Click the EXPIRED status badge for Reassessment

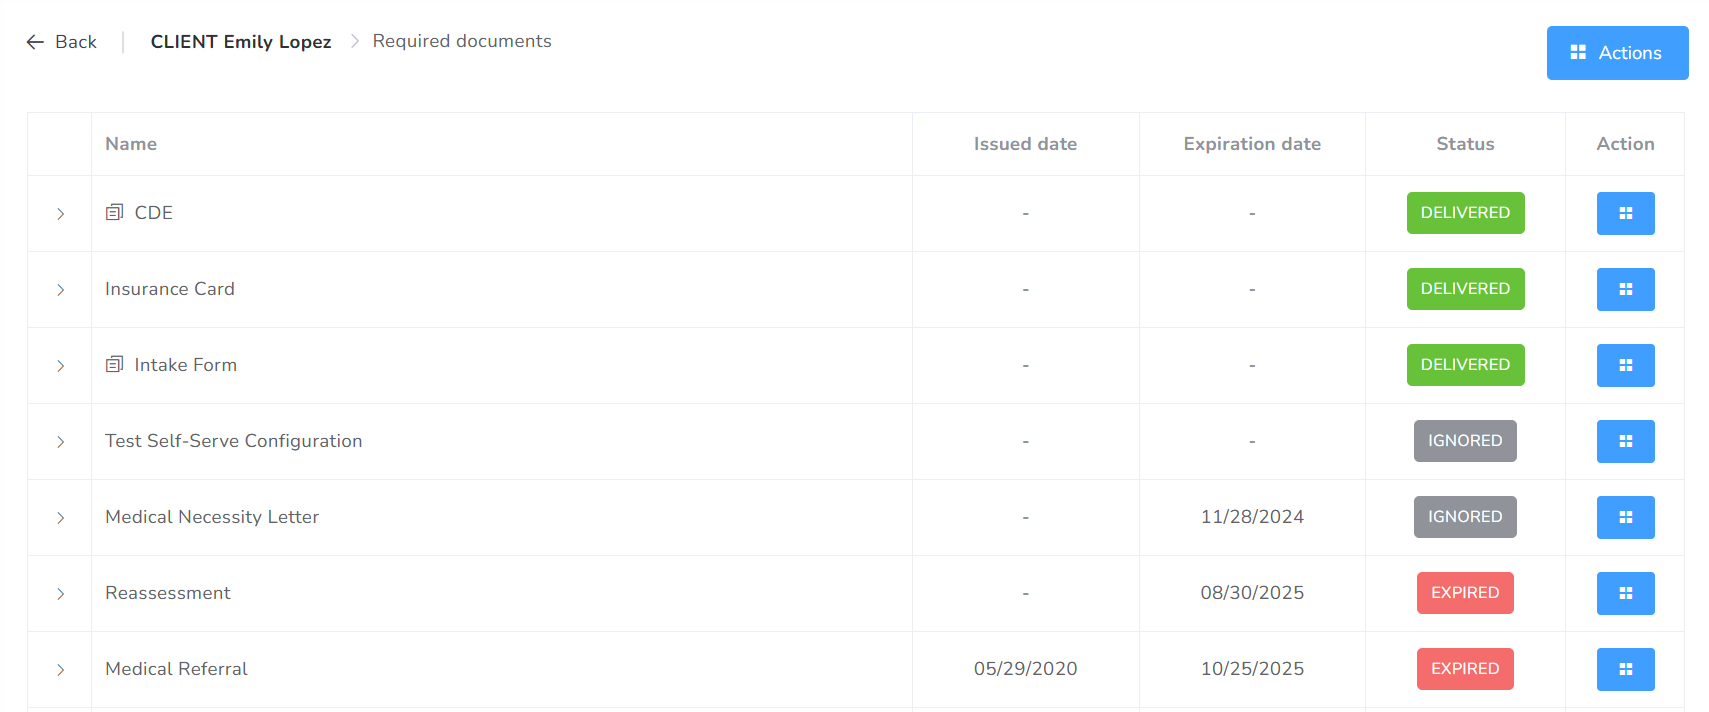1464,593
